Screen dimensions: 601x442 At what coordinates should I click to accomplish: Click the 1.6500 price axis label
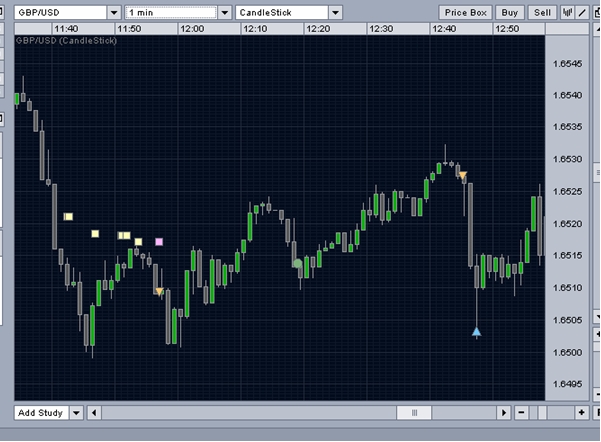567,352
